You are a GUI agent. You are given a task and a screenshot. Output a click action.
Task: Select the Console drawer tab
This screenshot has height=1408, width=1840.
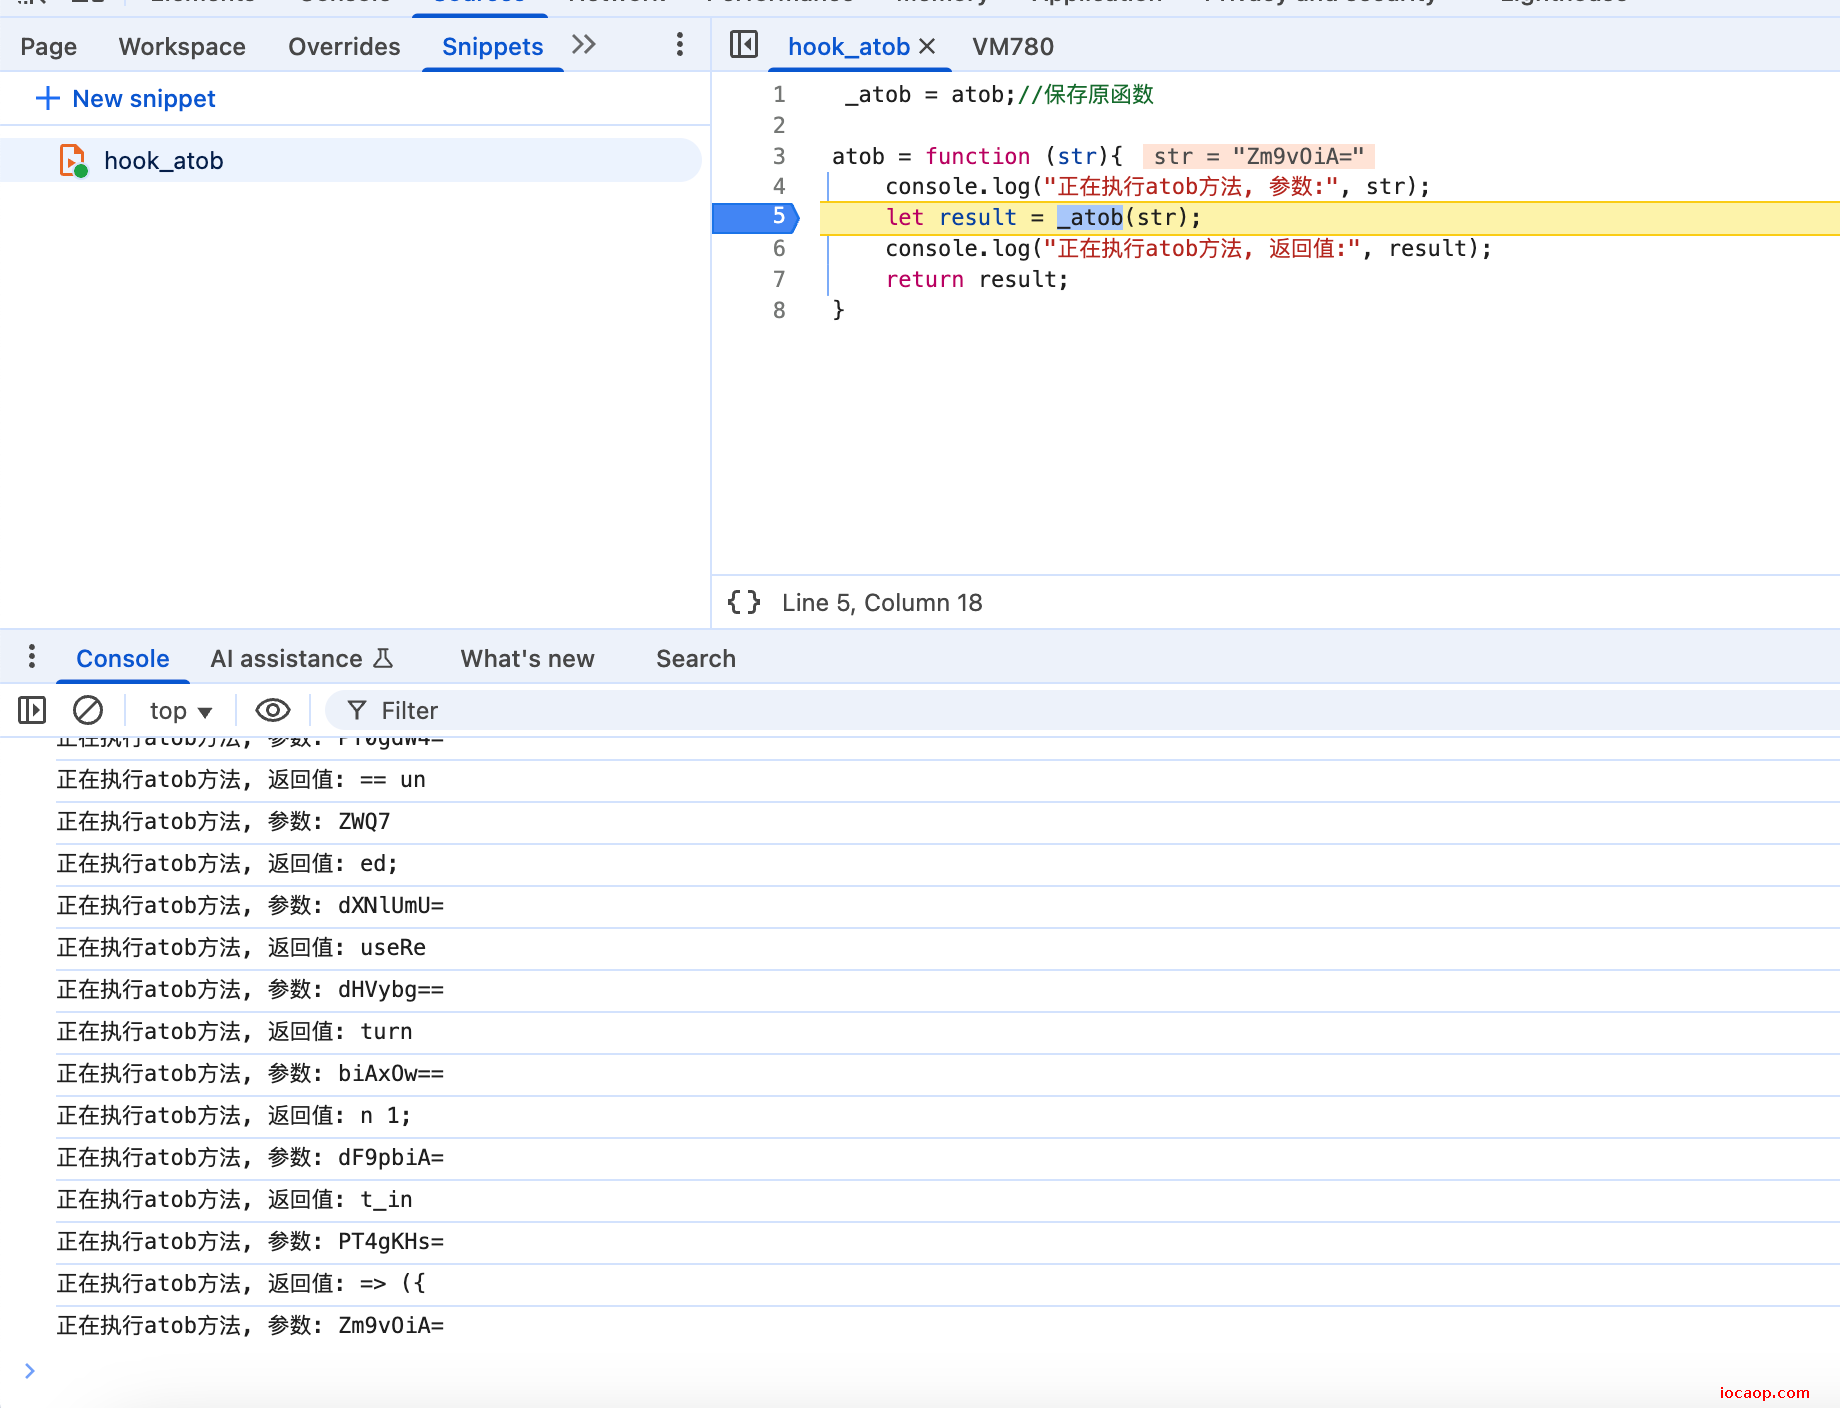click(x=123, y=659)
